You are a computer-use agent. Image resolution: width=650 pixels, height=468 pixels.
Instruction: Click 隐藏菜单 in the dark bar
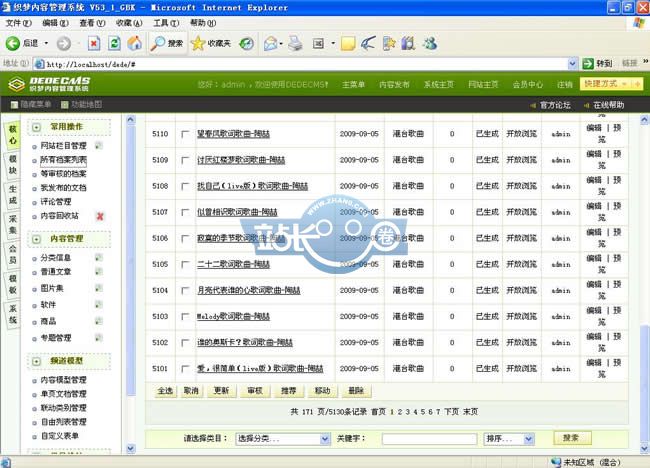31,104
